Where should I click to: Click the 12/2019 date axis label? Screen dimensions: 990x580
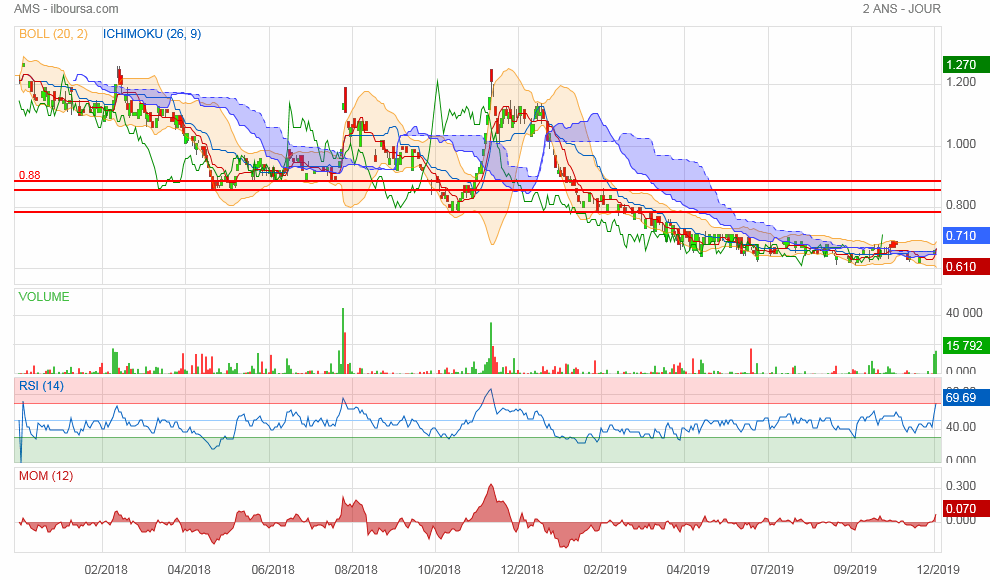coord(938,569)
